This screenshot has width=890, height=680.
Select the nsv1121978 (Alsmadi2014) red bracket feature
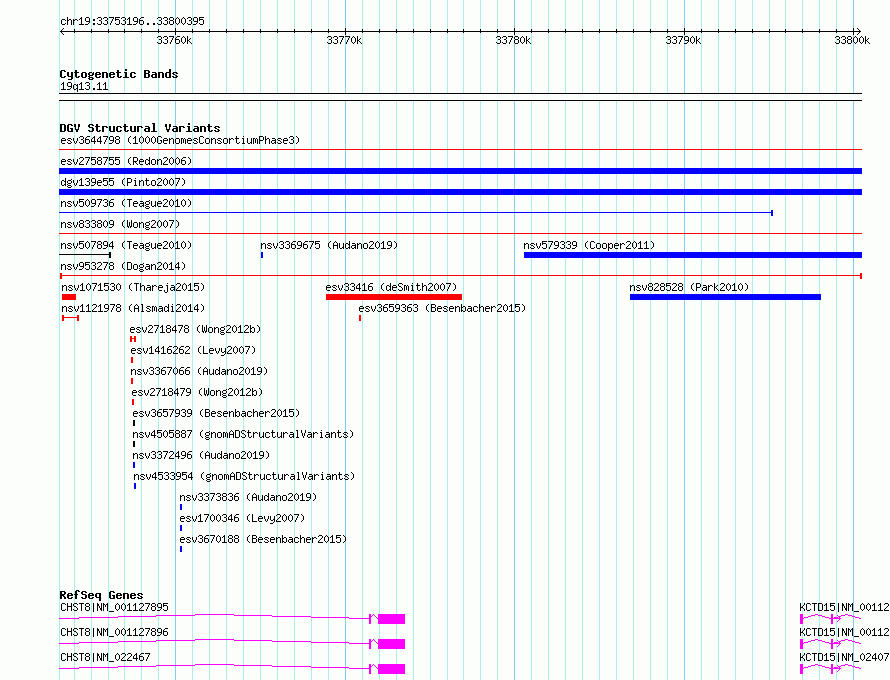pos(70,318)
